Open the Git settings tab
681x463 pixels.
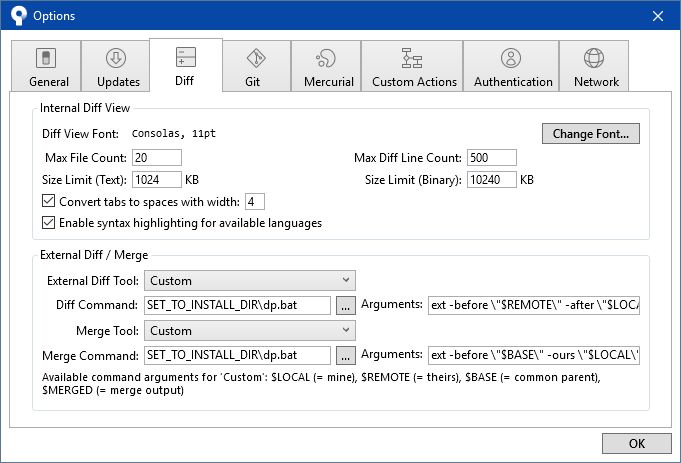[x=256, y=66]
